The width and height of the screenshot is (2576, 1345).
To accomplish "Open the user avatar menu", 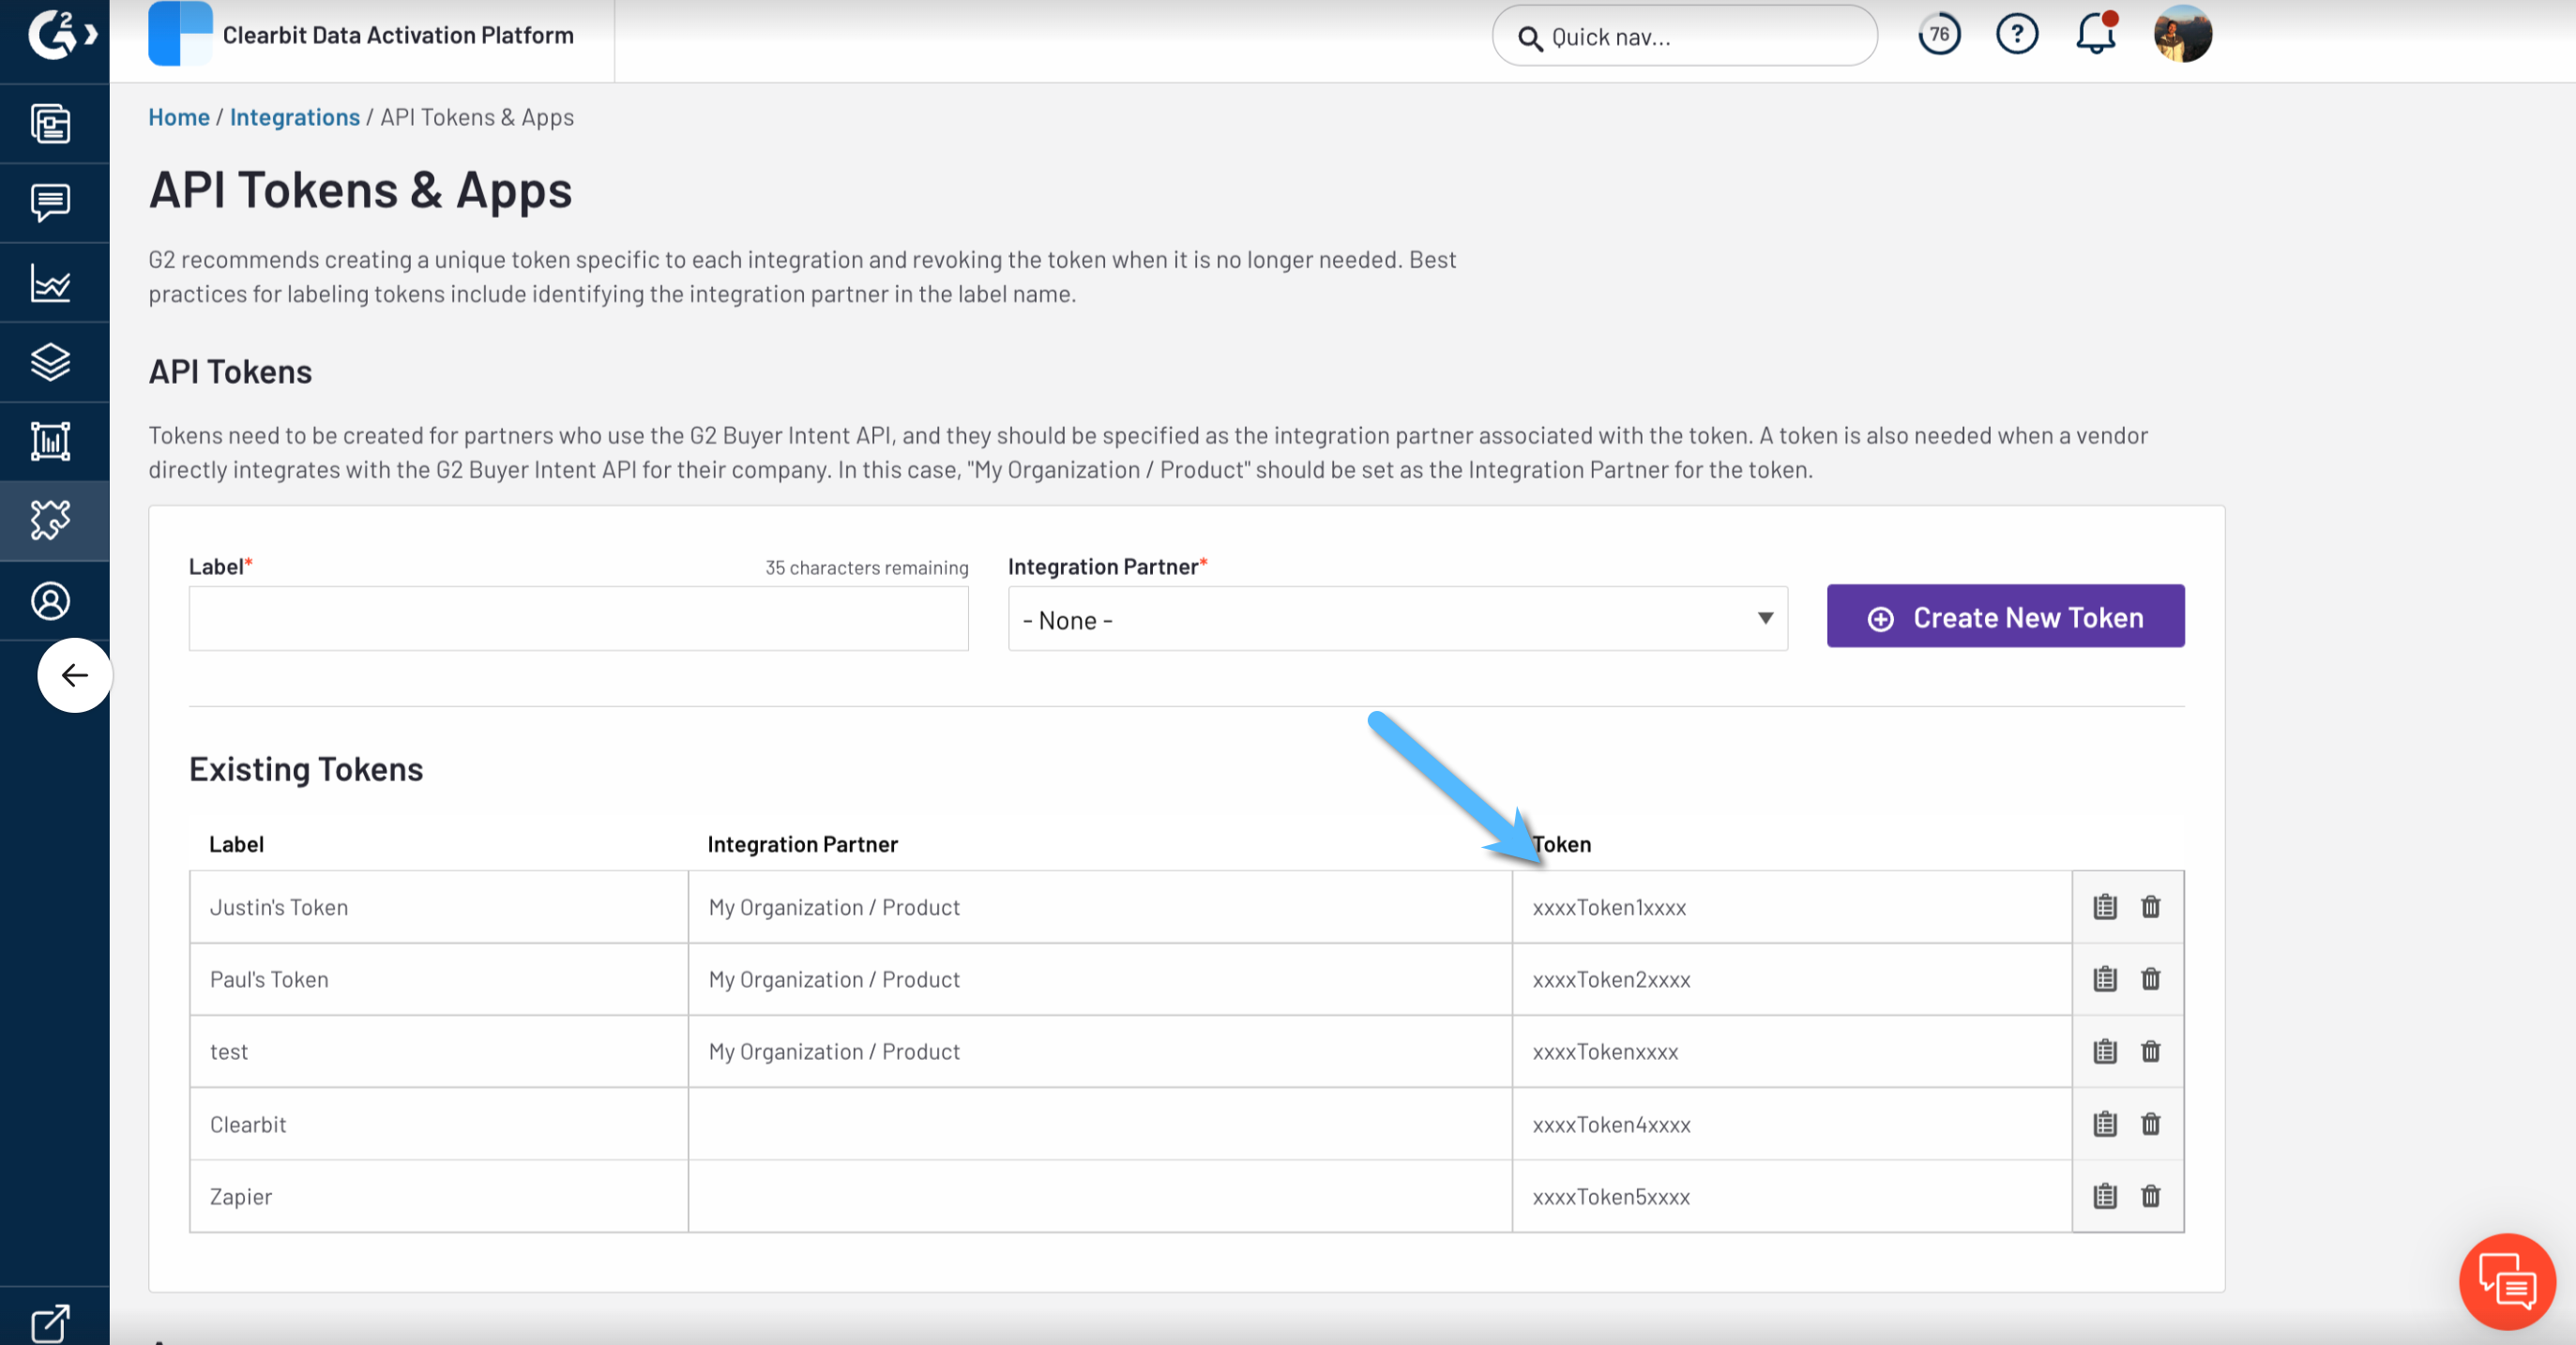I will (2182, 34).
